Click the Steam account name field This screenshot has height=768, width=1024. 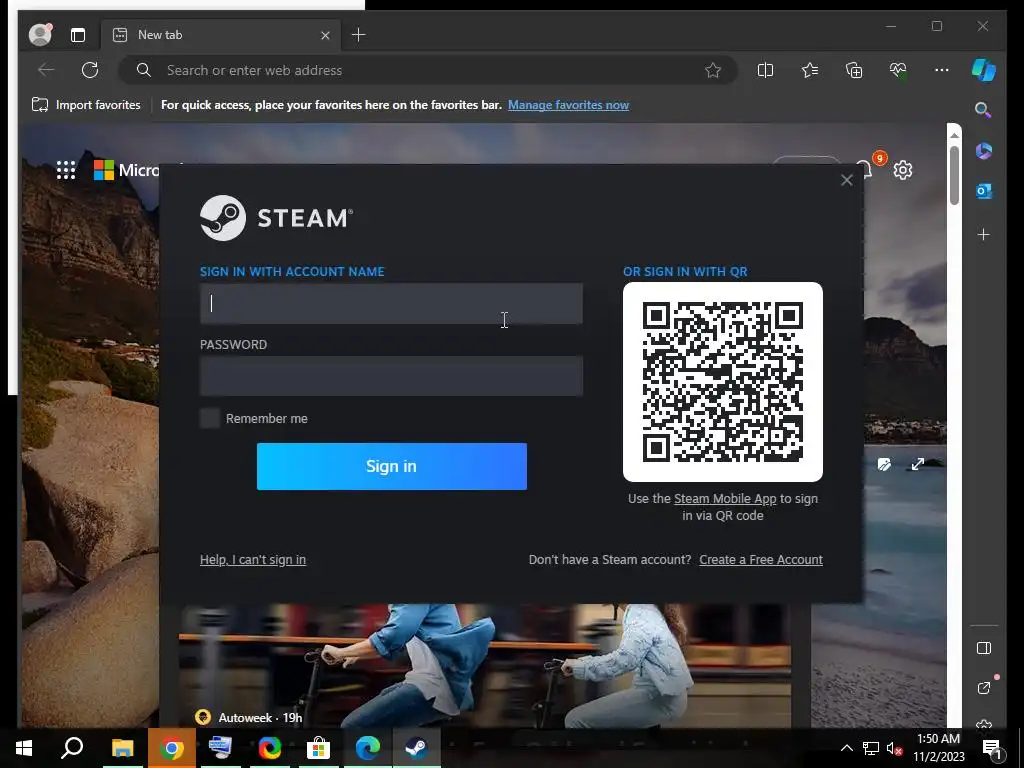tap(391, 304)
